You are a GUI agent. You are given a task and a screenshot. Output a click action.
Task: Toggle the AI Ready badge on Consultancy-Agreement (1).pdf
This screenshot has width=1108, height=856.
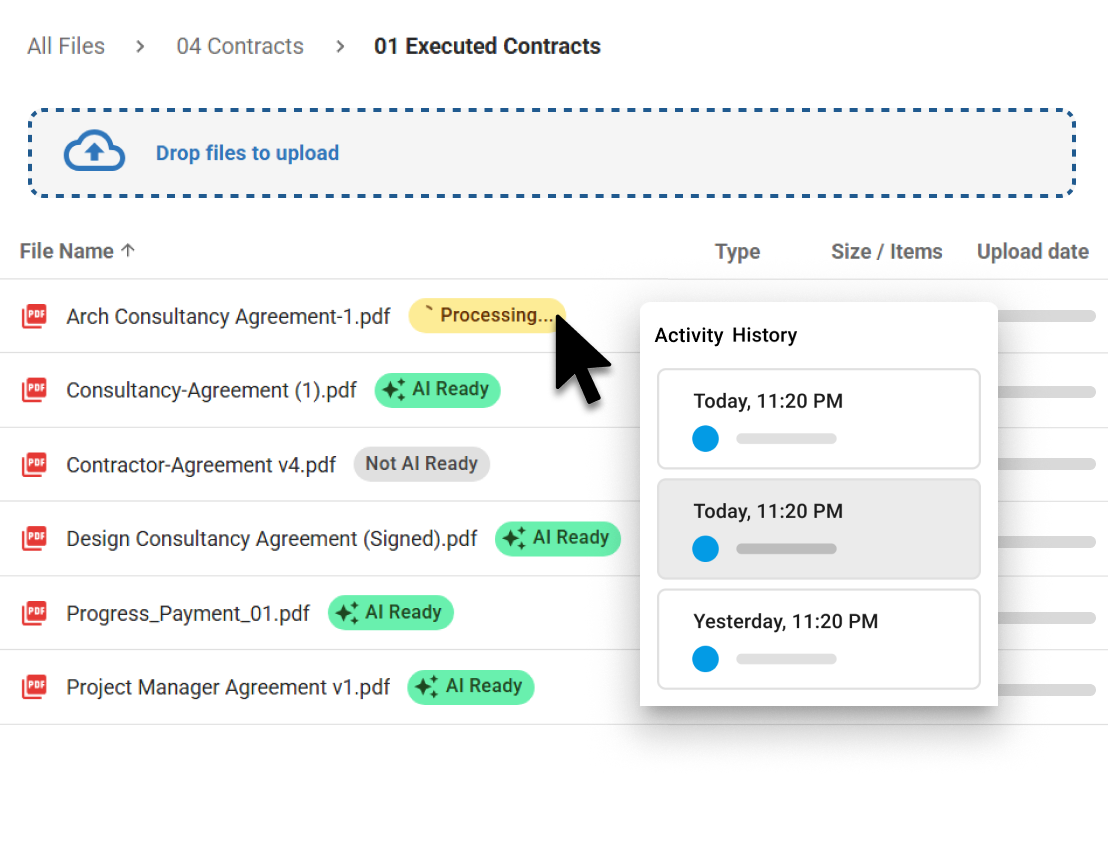pos(437,390)
